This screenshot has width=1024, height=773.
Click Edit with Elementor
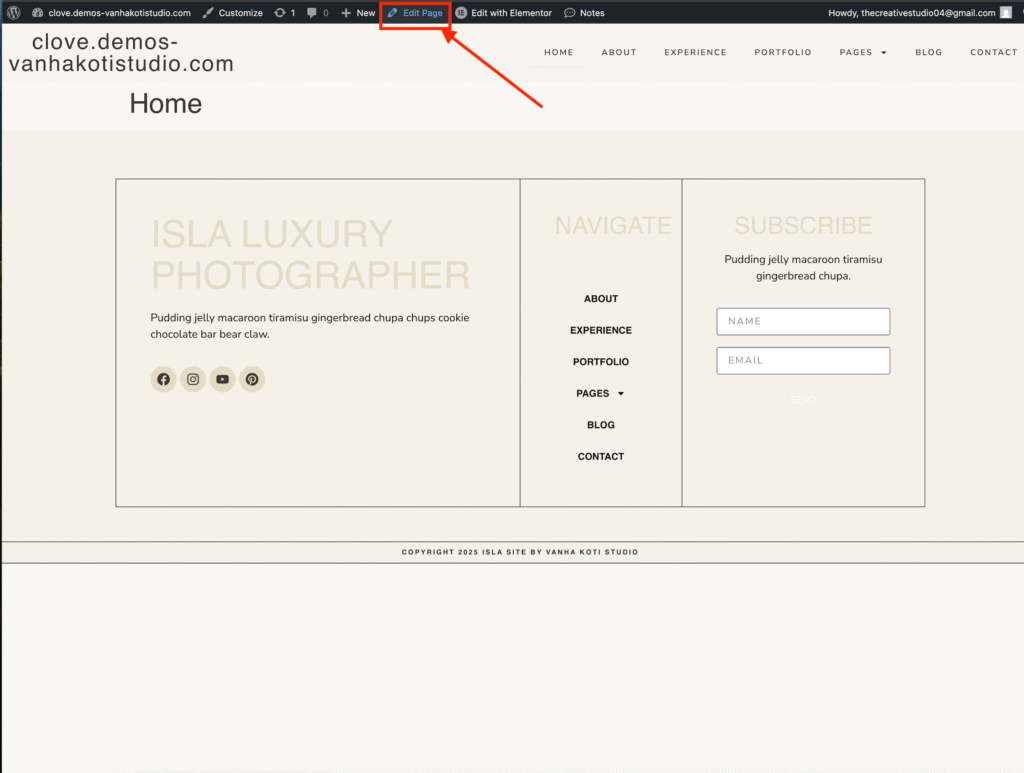[x=504, y=13]
